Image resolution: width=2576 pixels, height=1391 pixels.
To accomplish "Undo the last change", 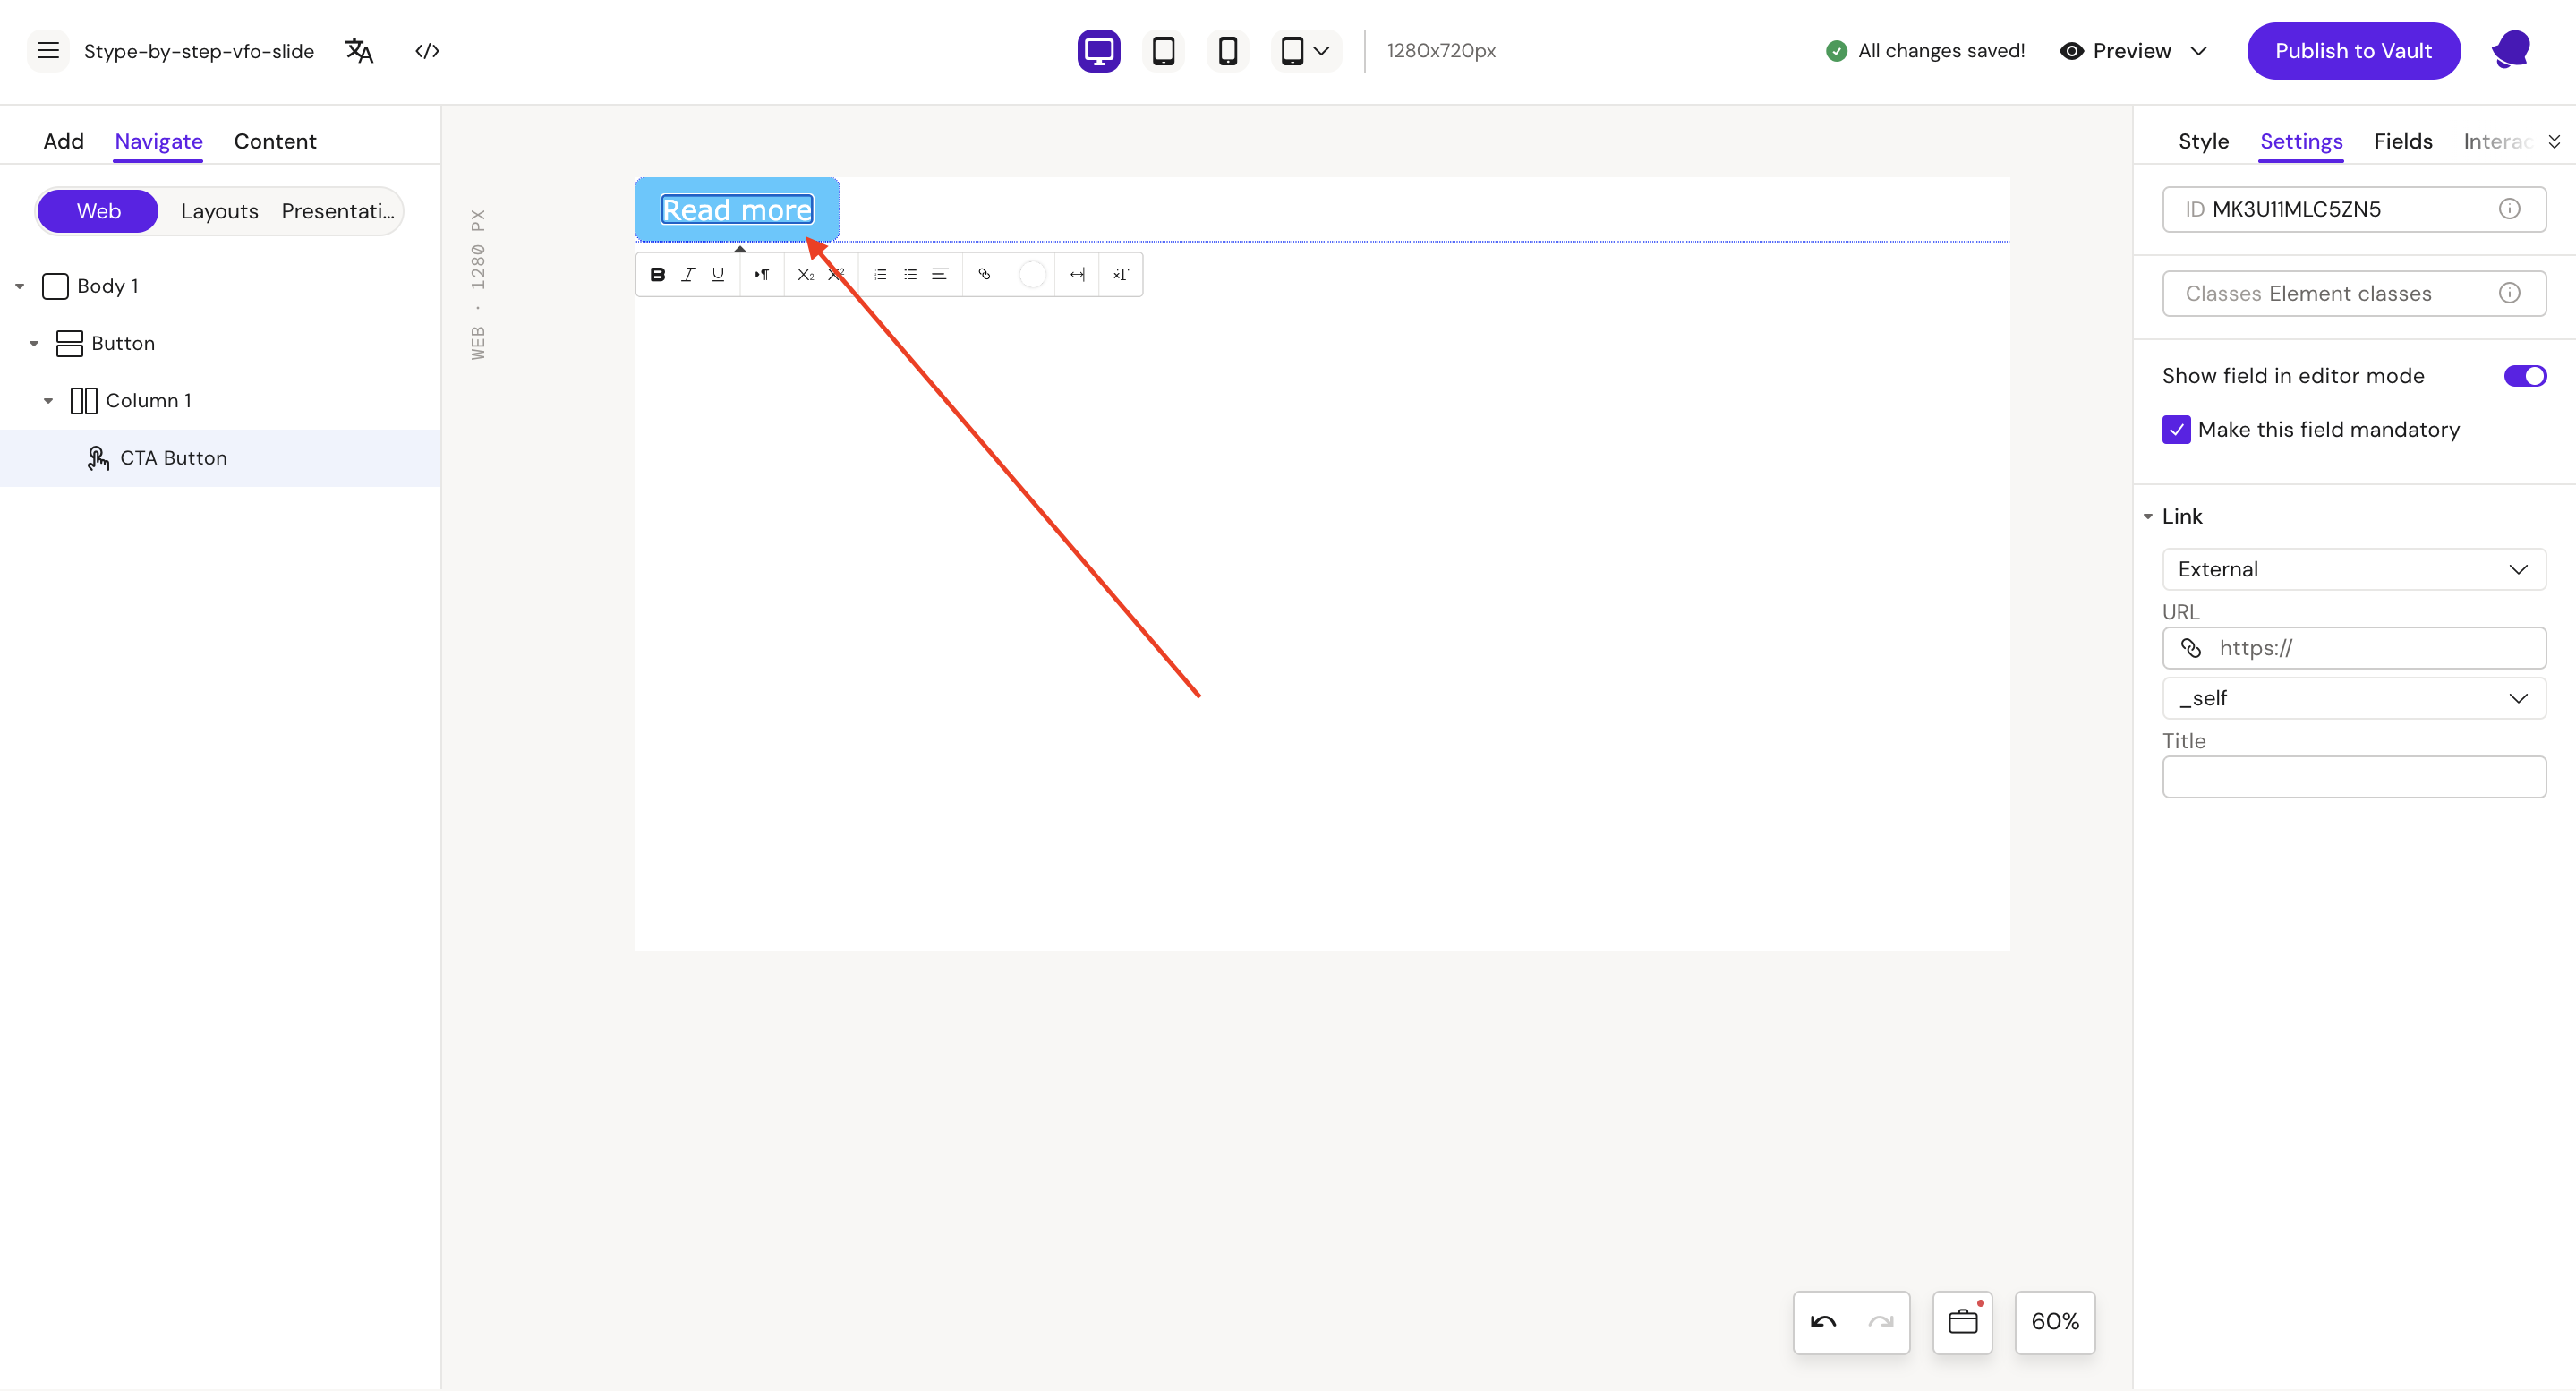I will [1823, 1321].
